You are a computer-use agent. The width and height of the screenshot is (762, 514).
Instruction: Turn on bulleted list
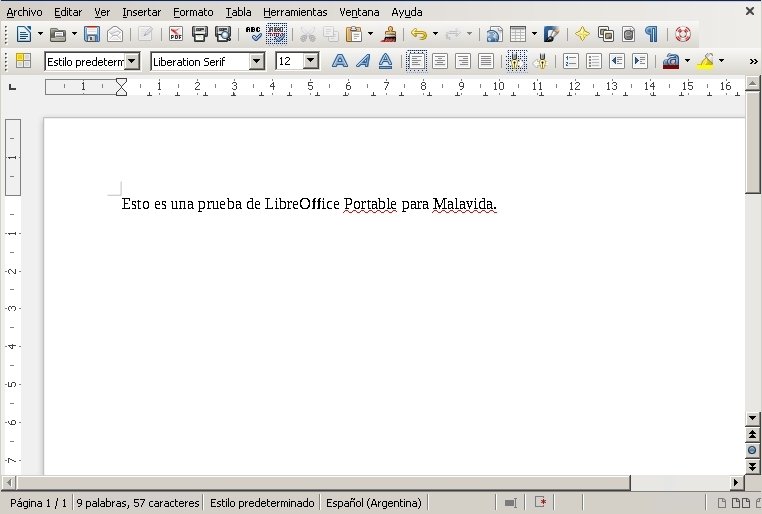(594, 61)
